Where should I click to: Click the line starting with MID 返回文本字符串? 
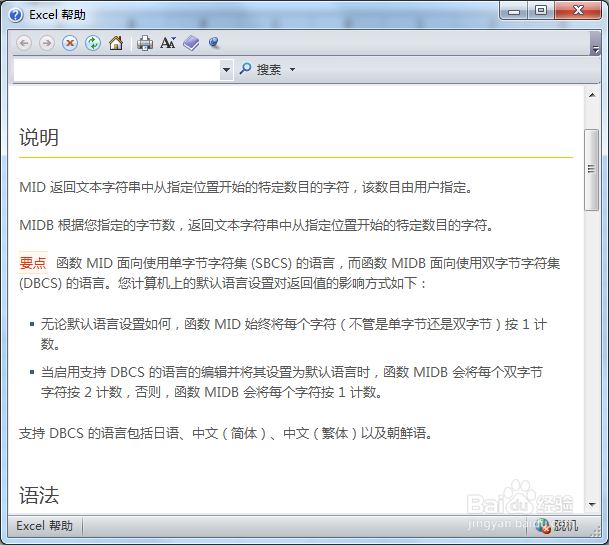(246, 187)
